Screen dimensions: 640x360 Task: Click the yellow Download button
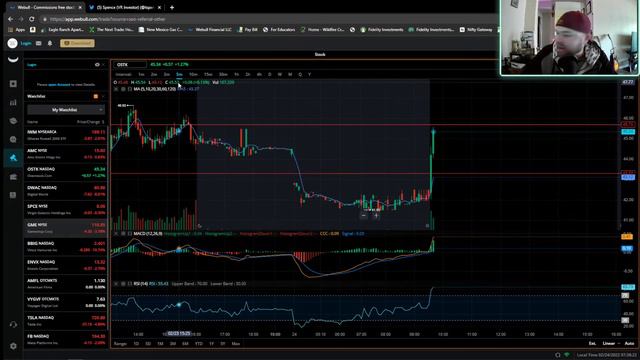coord(77,43)
